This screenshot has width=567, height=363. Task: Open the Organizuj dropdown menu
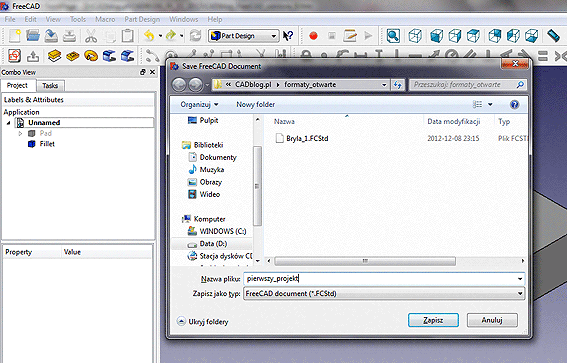pos(199,104)
